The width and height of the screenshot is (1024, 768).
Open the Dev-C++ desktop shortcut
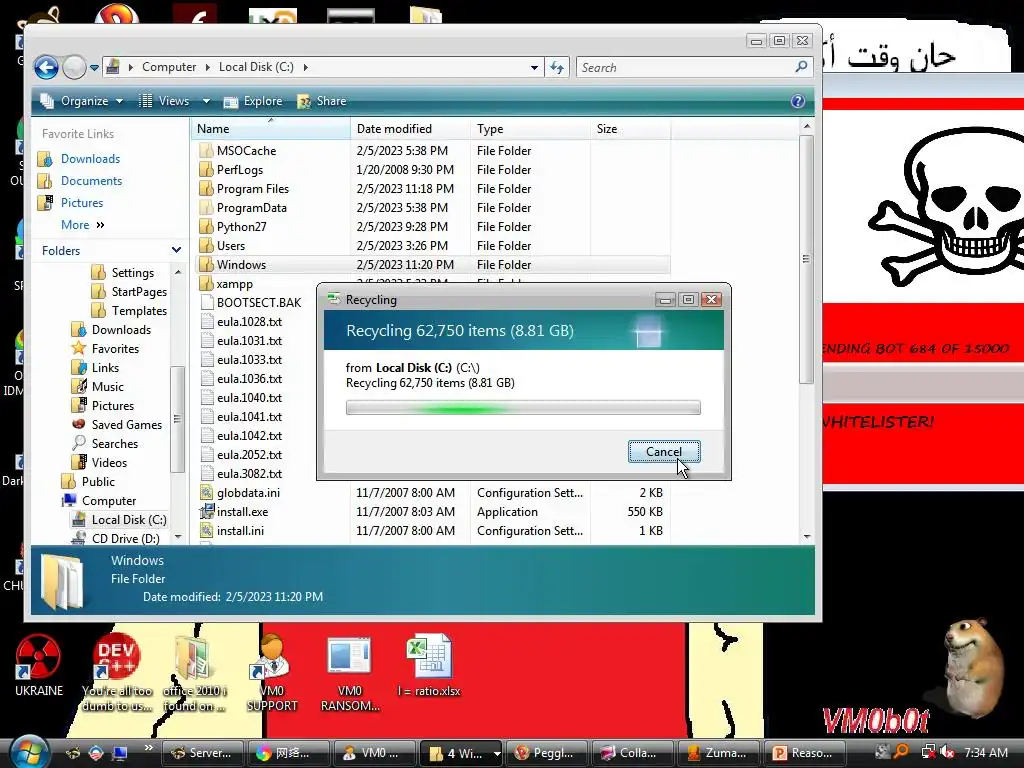[x=117, y=673]
